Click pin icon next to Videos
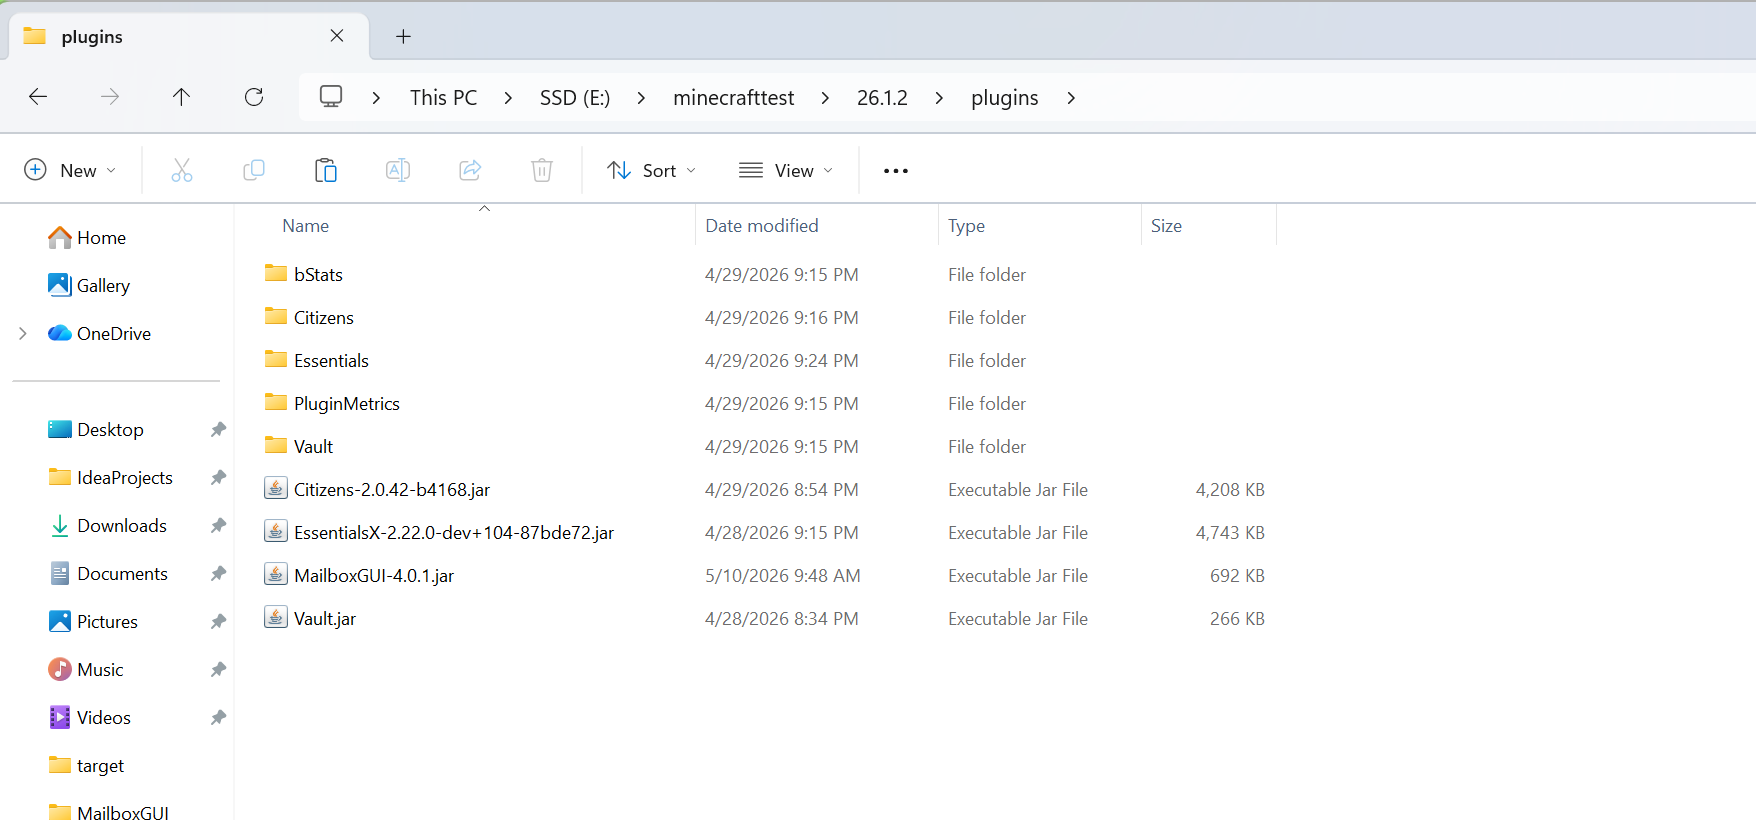Image resolution: width=1756 pixels, height=820 pixels. (218, 718)
